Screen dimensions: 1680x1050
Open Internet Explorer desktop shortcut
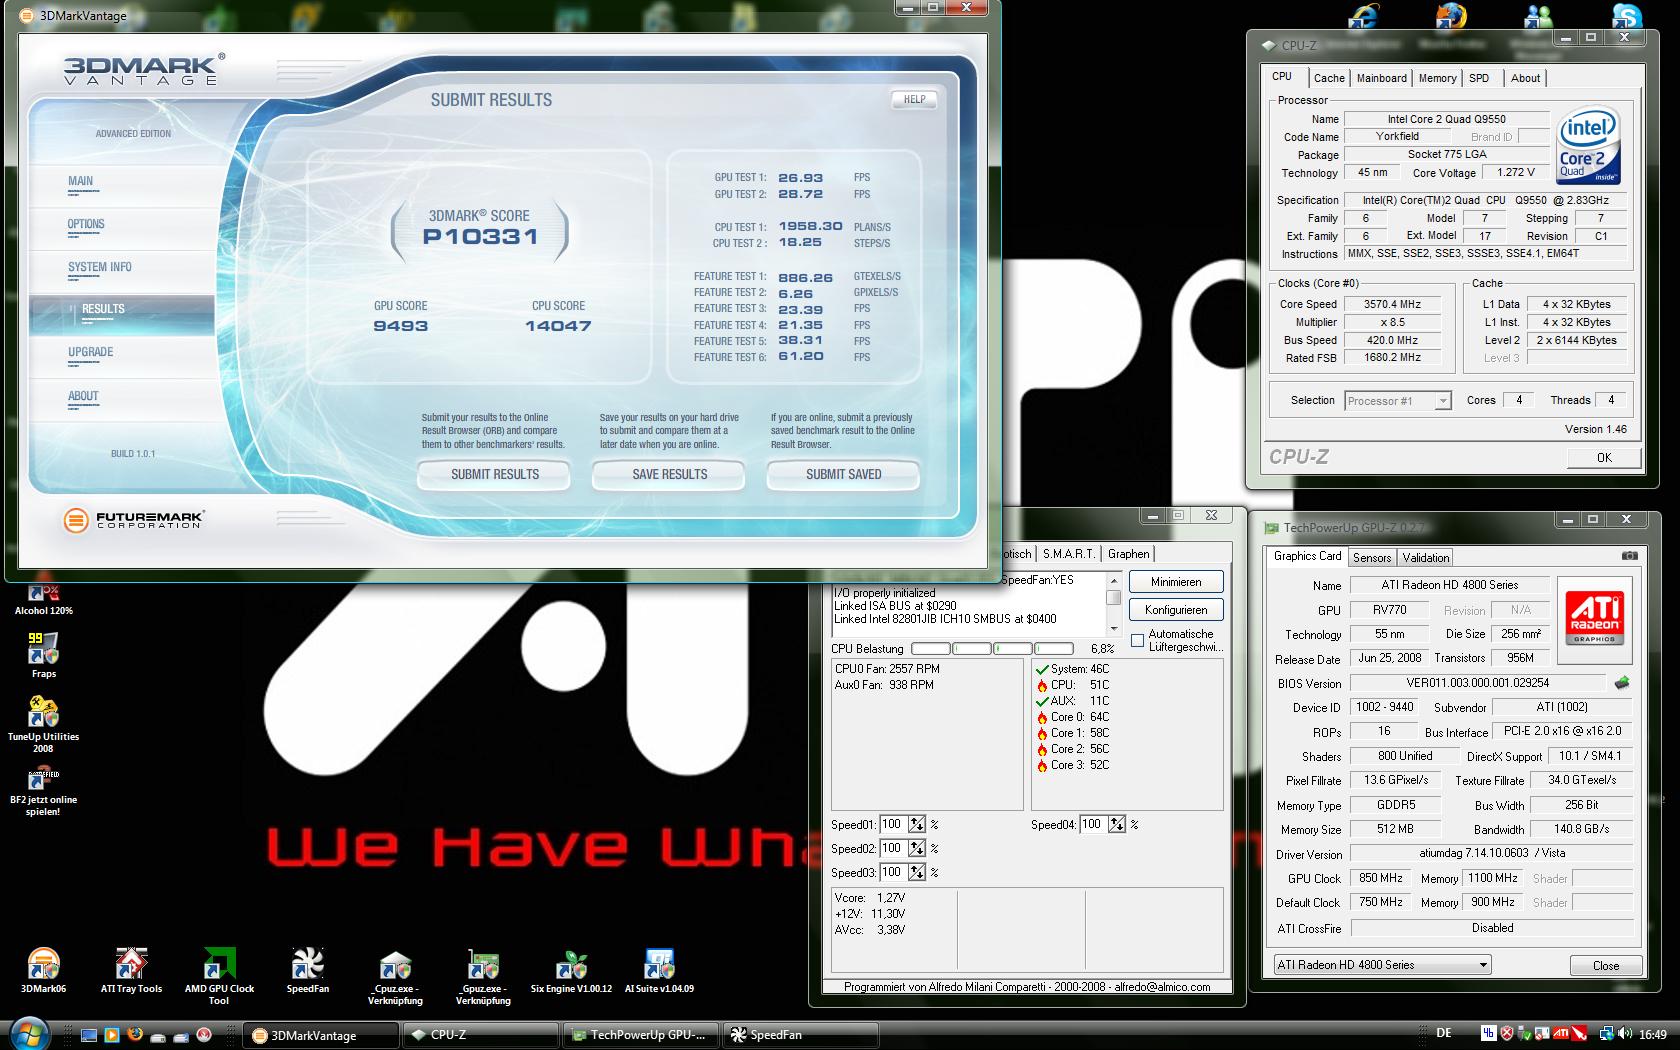click(1362, 18)
